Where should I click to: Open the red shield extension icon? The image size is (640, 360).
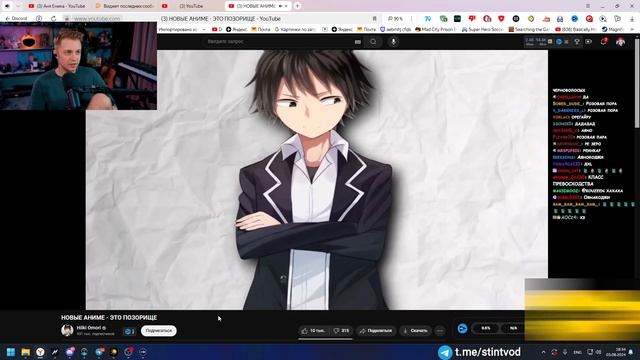501,19
